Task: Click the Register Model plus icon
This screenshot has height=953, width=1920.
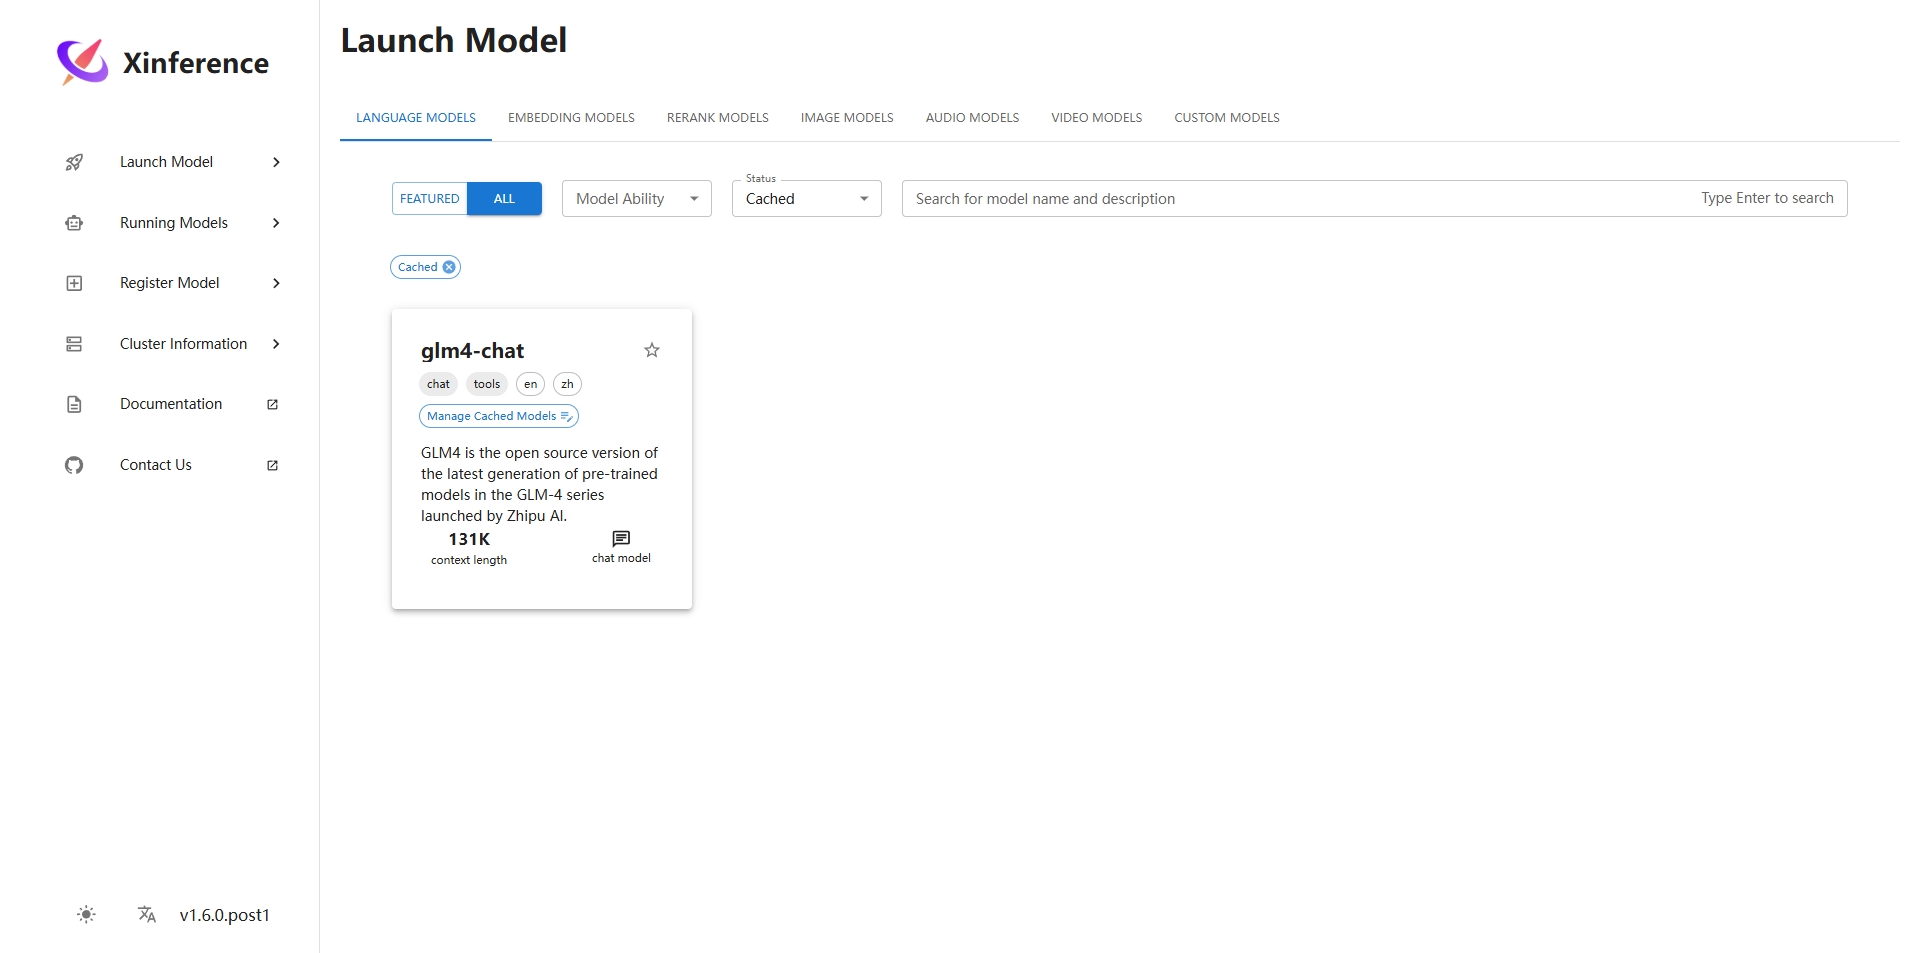Action: pos(74,283)
